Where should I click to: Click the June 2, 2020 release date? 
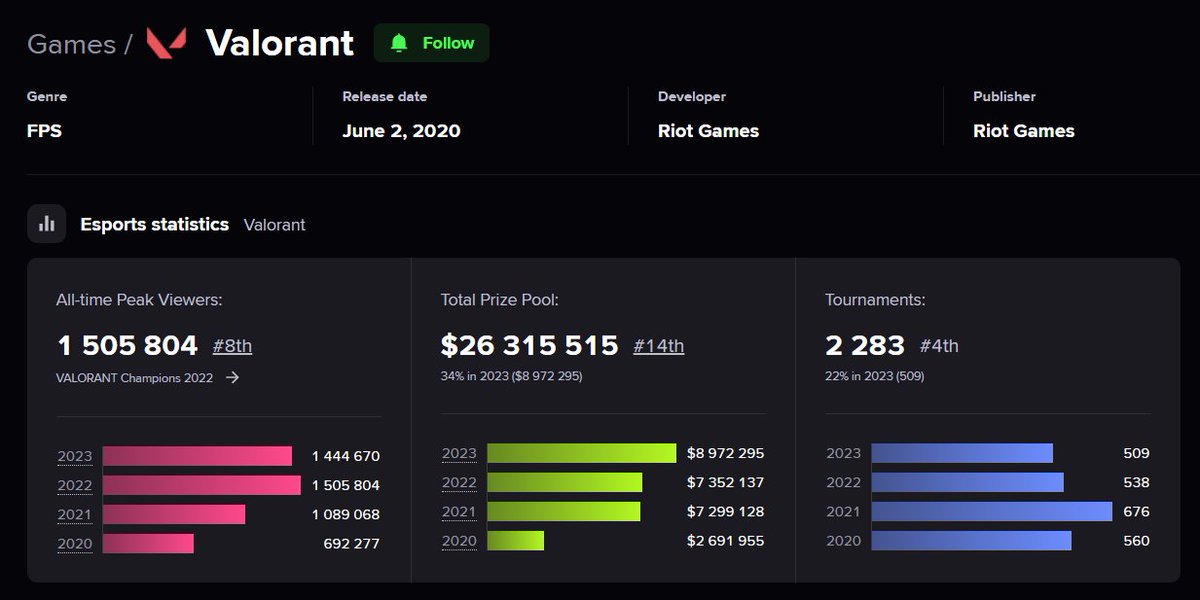(x=401, y=131)
